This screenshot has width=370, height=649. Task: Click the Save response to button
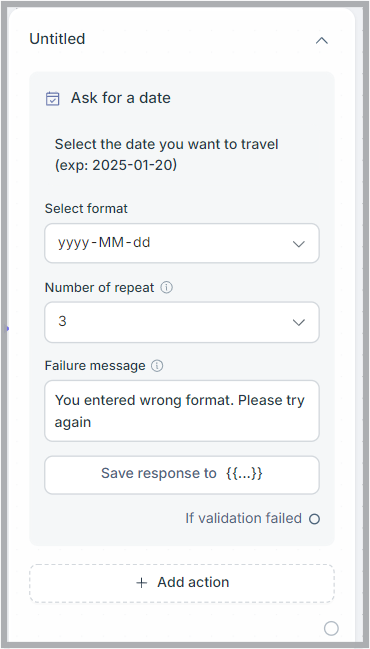coord(182,475)
